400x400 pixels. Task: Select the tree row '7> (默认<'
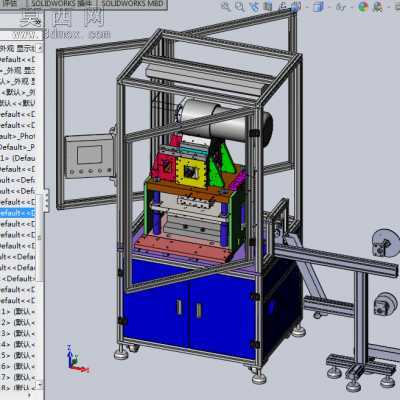coord(17,378)
